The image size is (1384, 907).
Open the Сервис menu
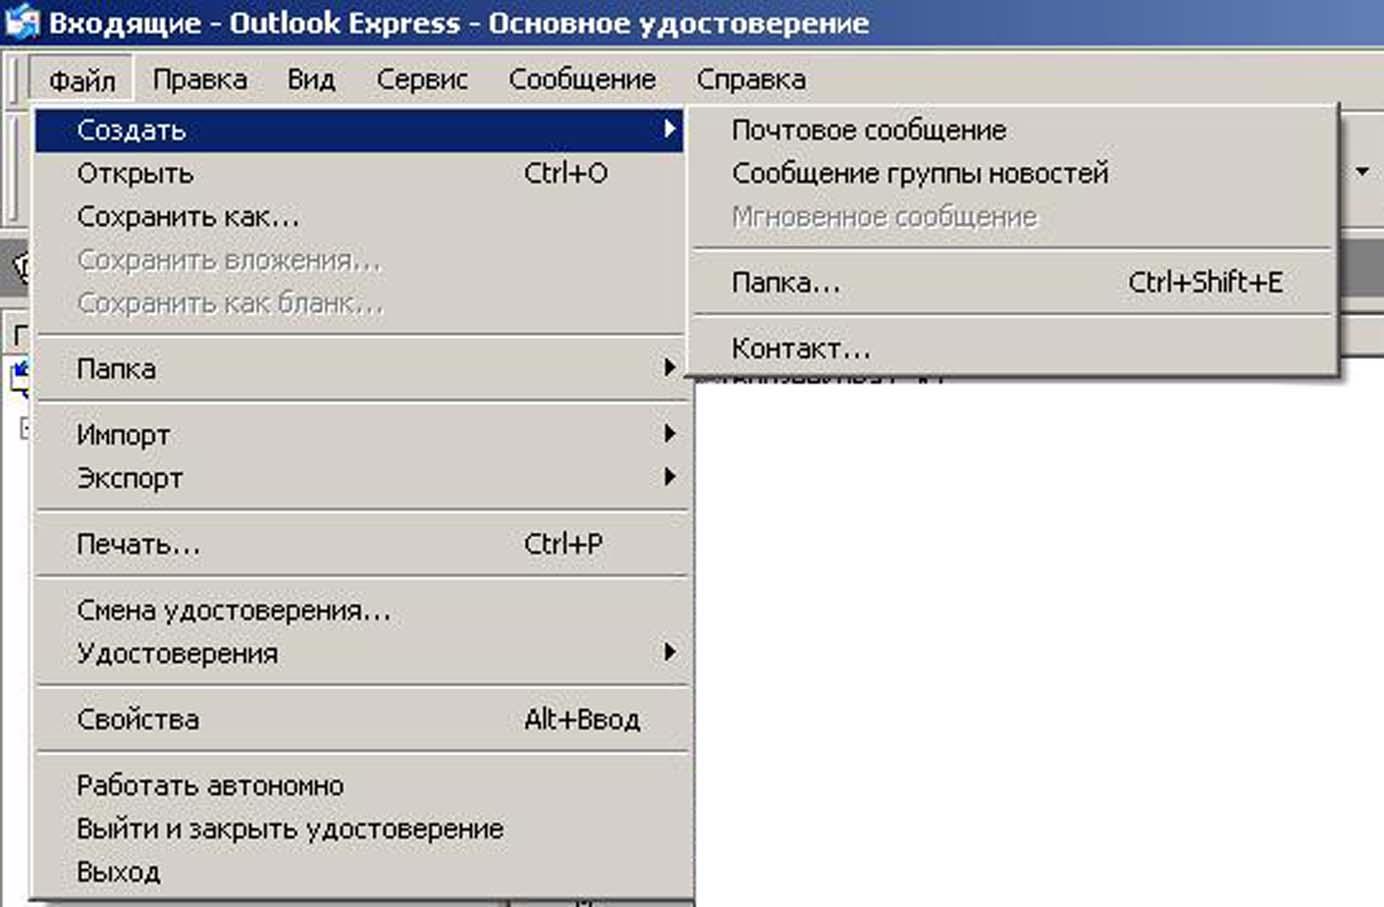point(422,79)
